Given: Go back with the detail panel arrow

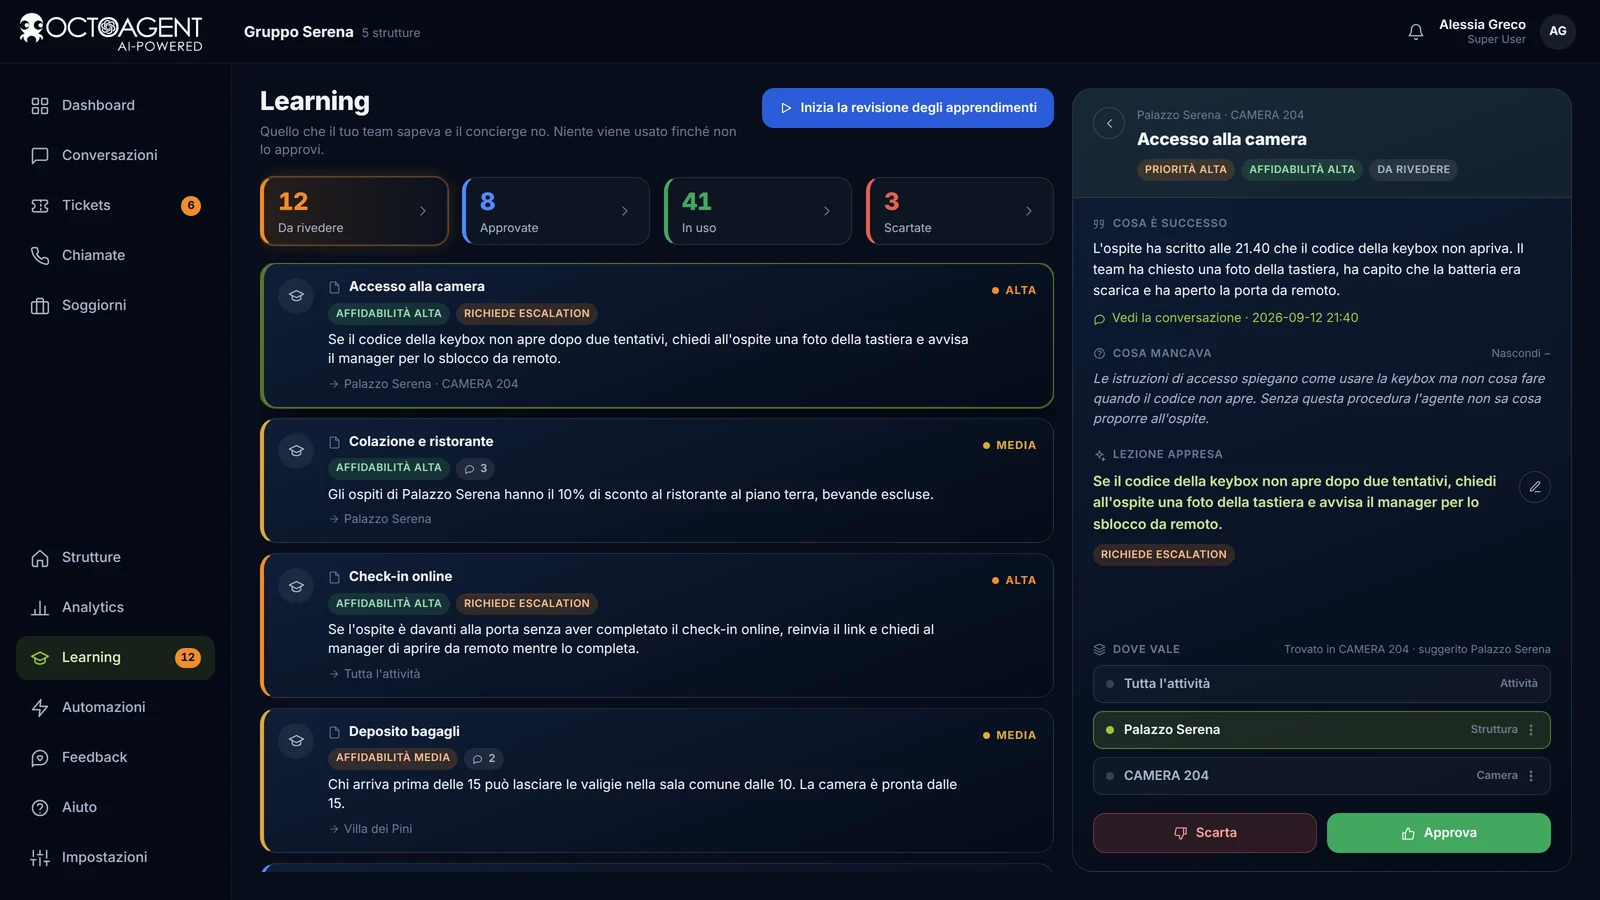Looking at the screenshot, I should 1109,123.
